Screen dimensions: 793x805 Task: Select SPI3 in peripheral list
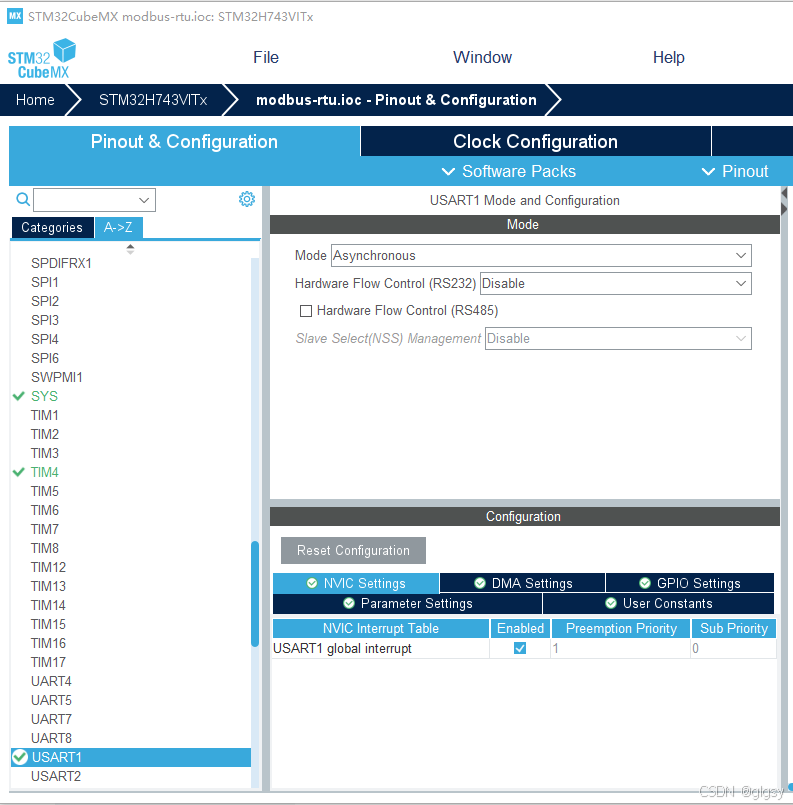click(45, 320)
